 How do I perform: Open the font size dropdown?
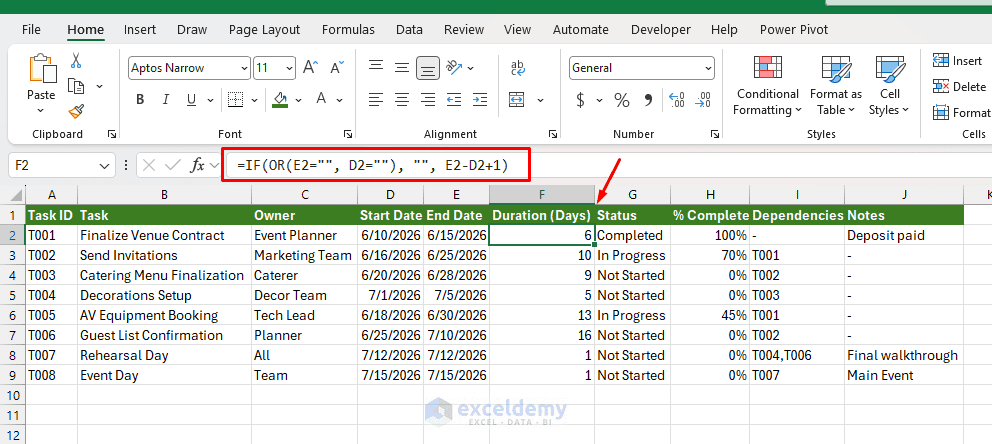290,68
